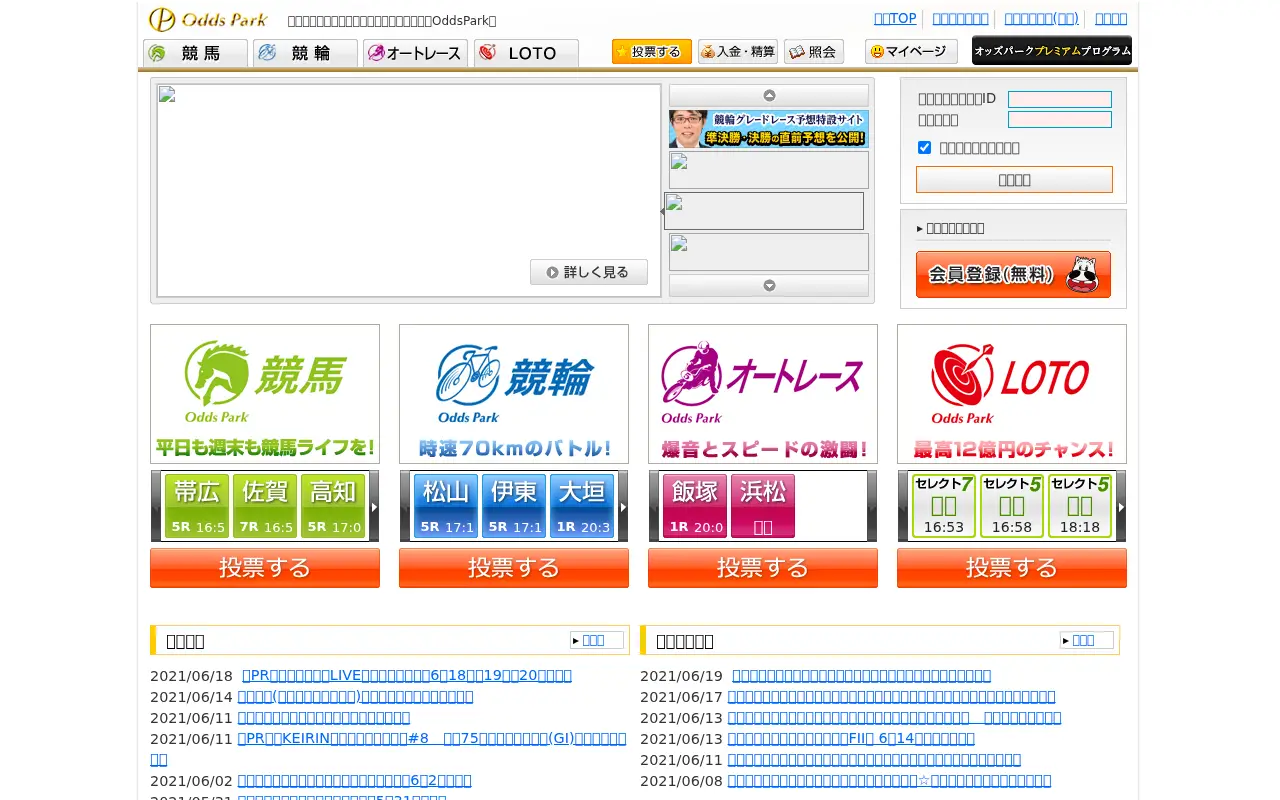
Task: Advance 競輪 race list right arrow
Action: [623, 507]
